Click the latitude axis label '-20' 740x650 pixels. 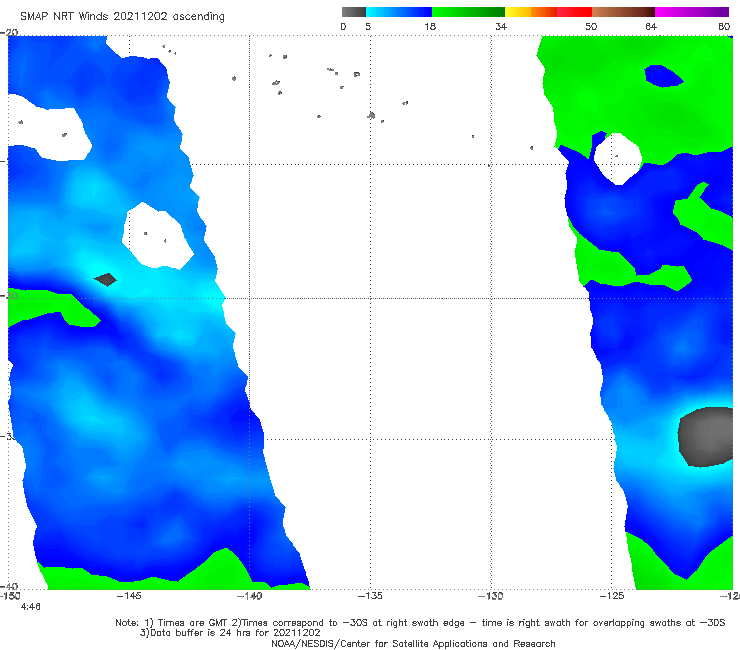click(x=9, y=32)
